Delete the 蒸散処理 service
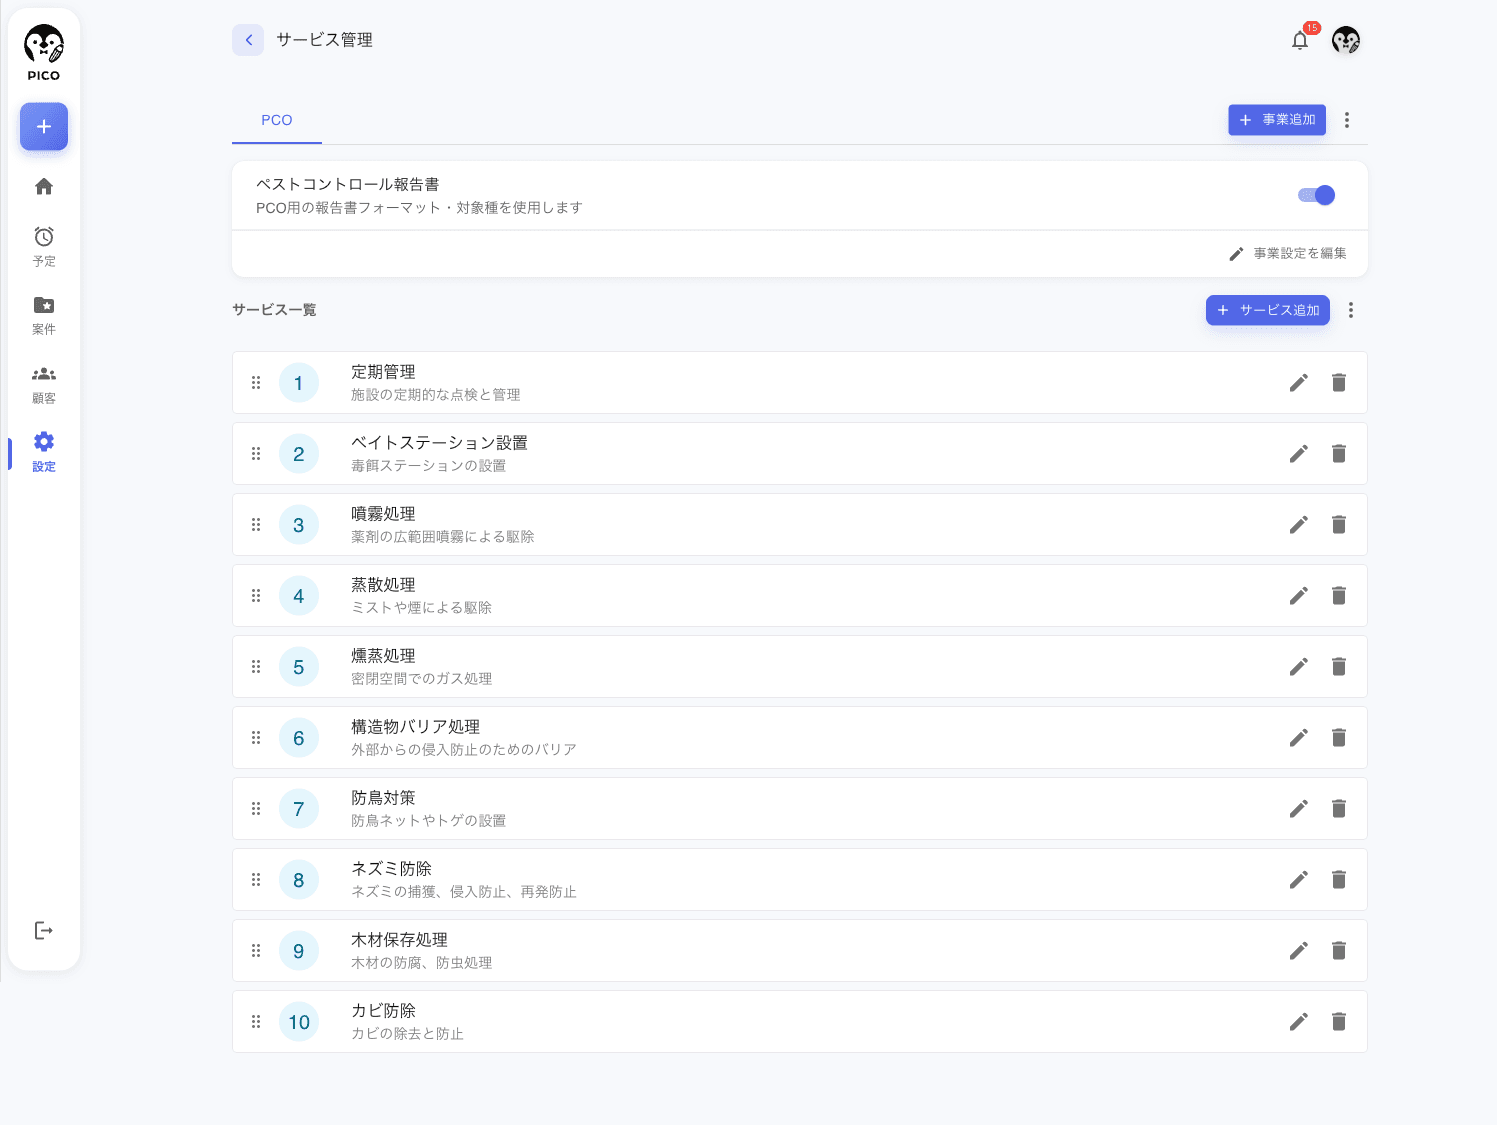Screen dimensions: 1497x1125 [x=1339, y=596]
